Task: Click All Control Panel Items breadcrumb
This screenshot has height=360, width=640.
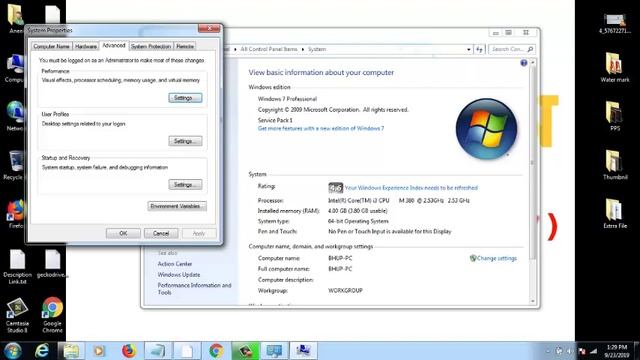Action: pyautogui.click(x=269, y=49)
